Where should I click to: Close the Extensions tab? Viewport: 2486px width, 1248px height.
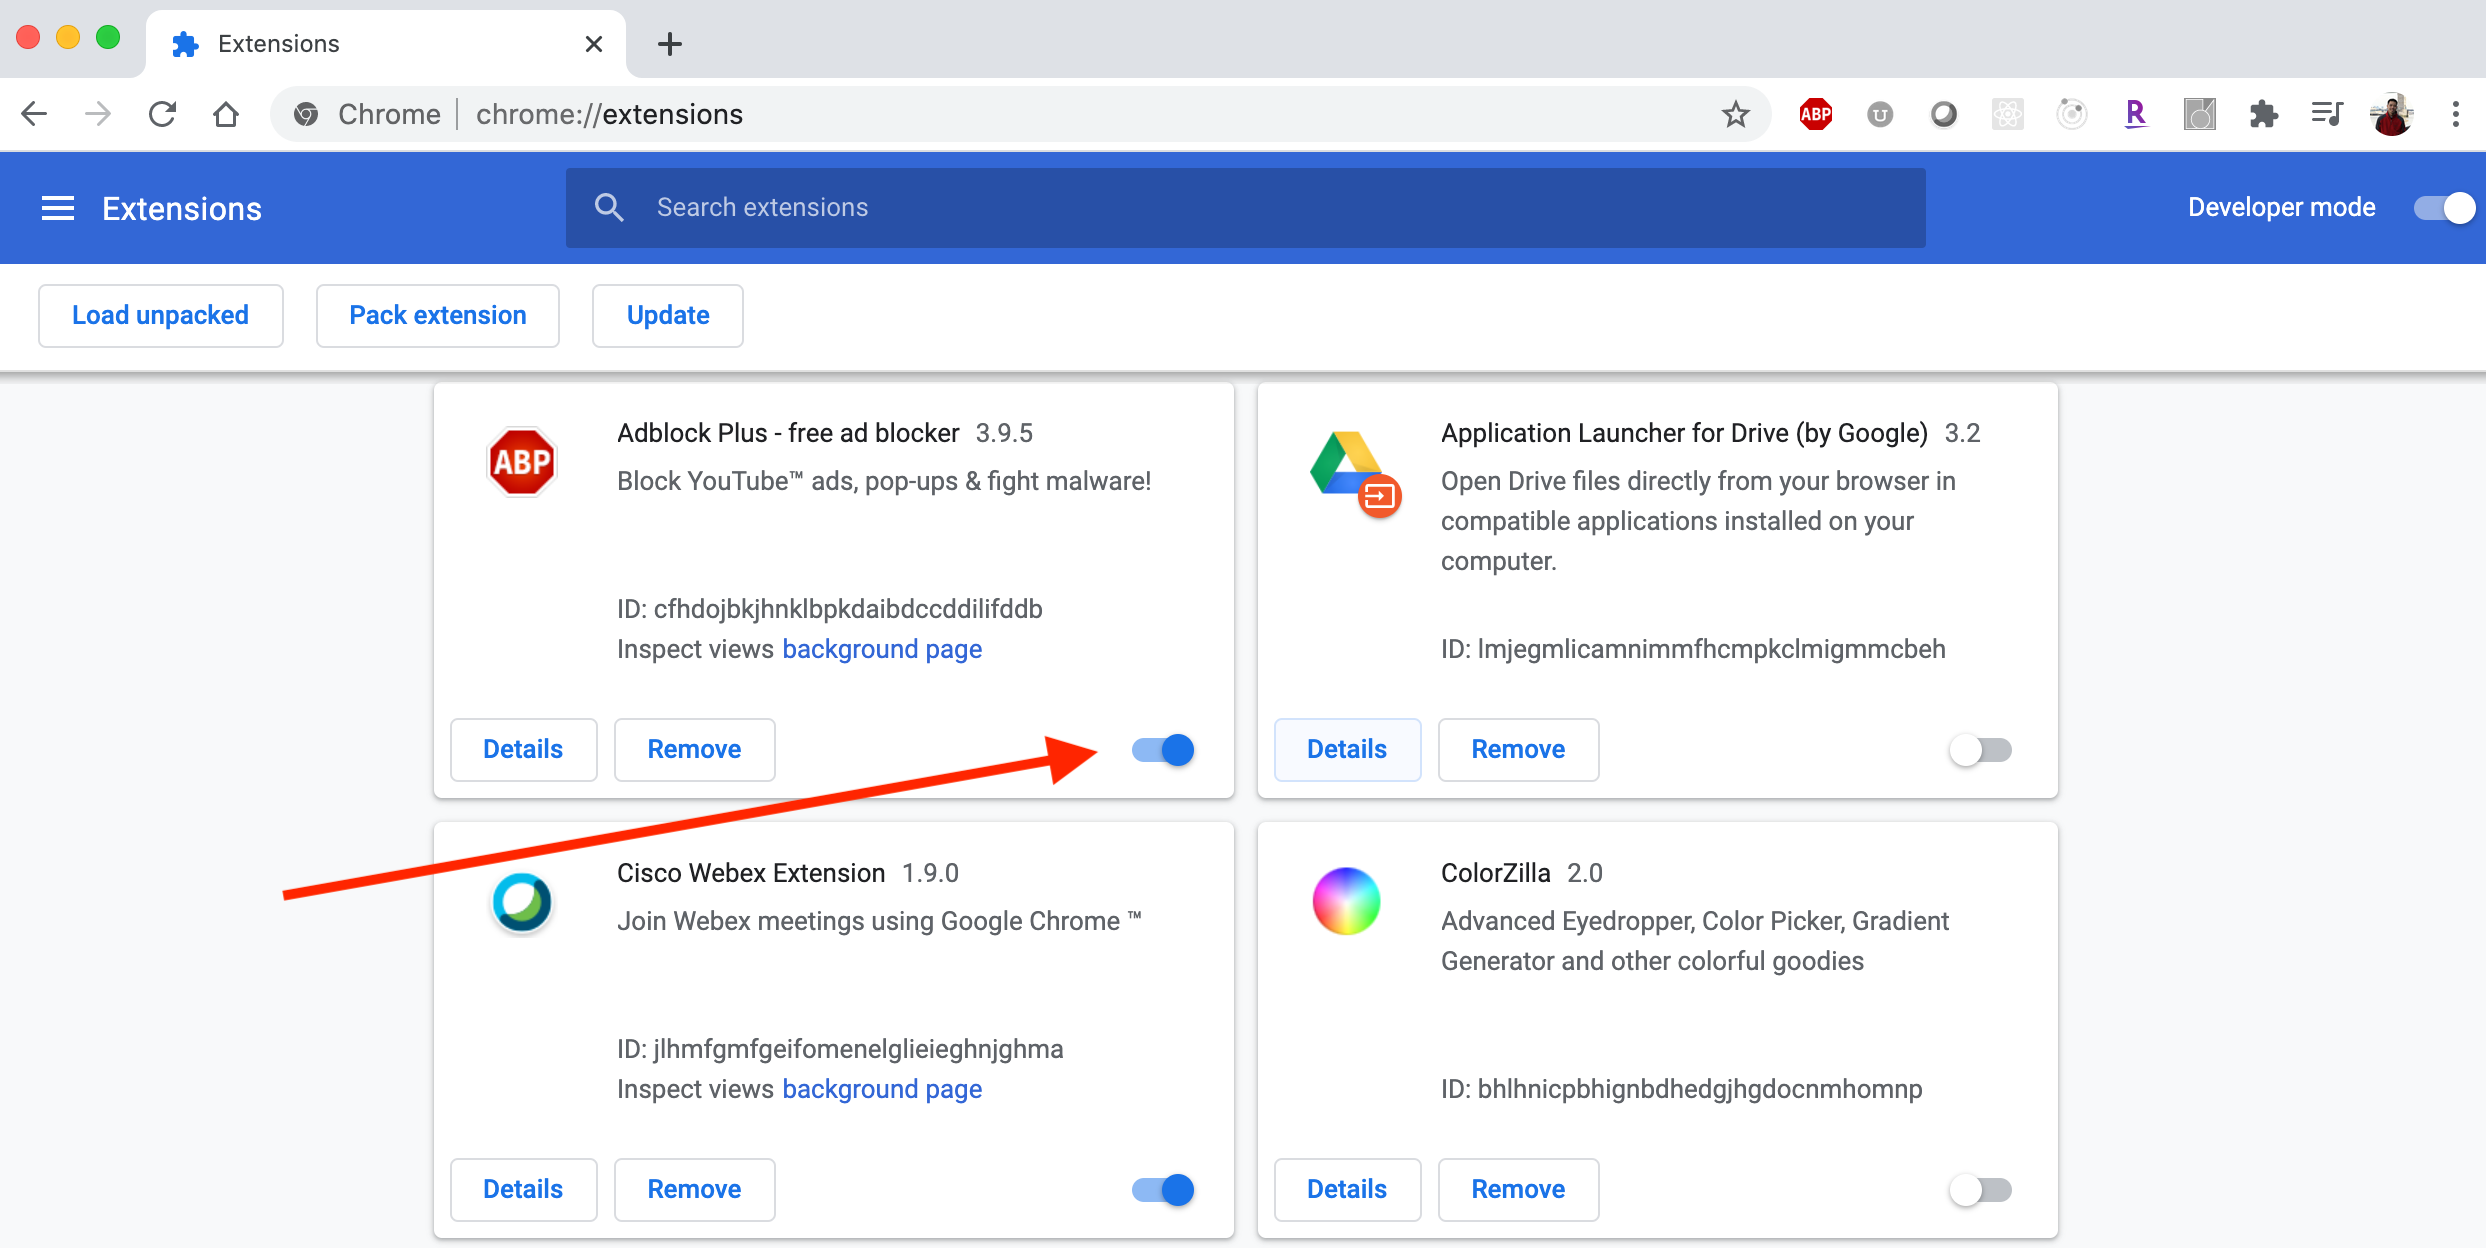point(594,44)
